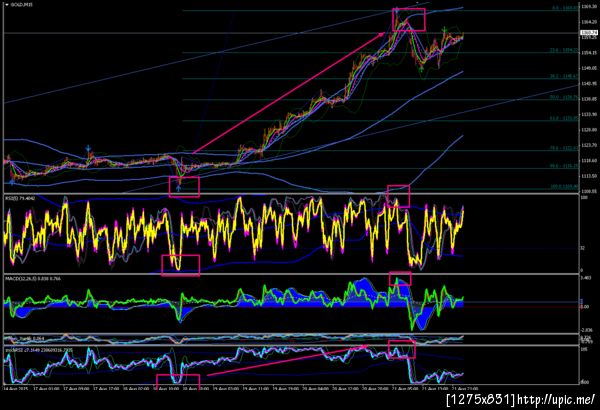Select the pink trend line in bottom indicator
This screenshot has height=410, width=600.
(x=287, y=360)
